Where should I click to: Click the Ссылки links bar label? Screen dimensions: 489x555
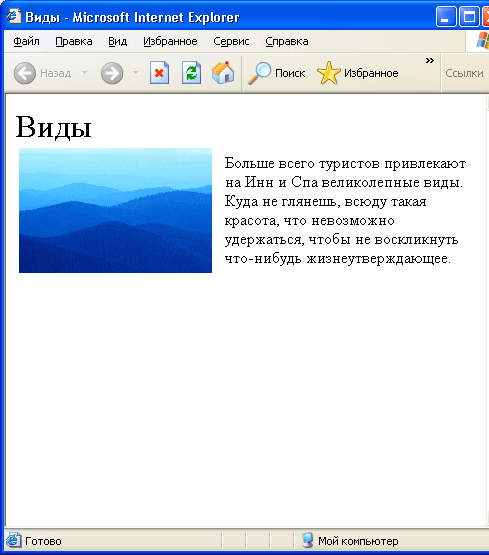[x=464, y=73]
